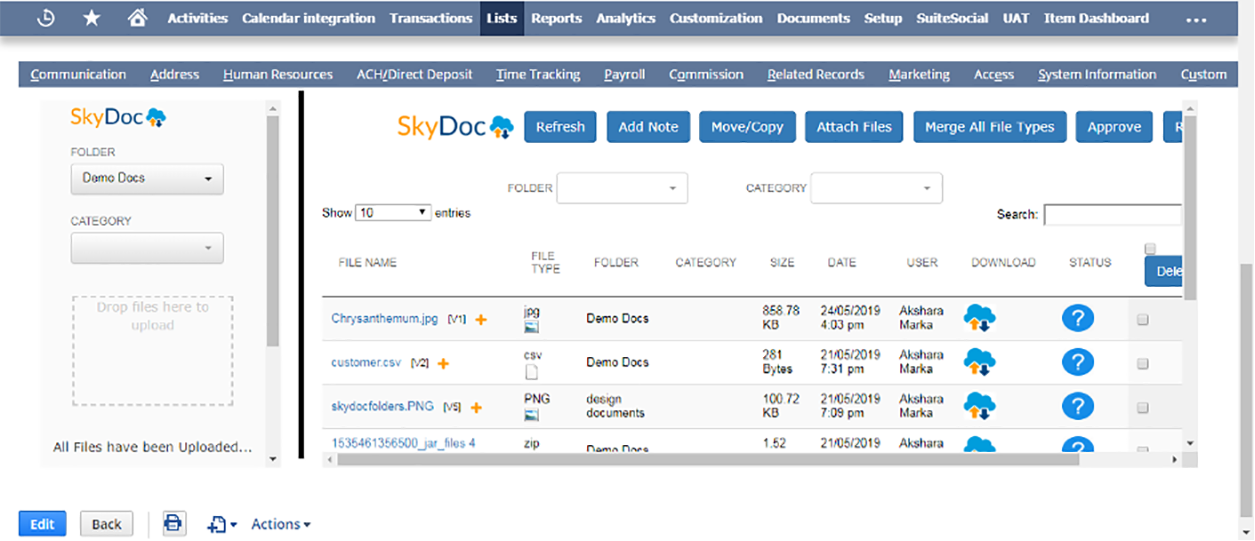The width and height of the screenshot is (1255, 541).
Task: Check the box for customer.csv row
Action: 1143,364
